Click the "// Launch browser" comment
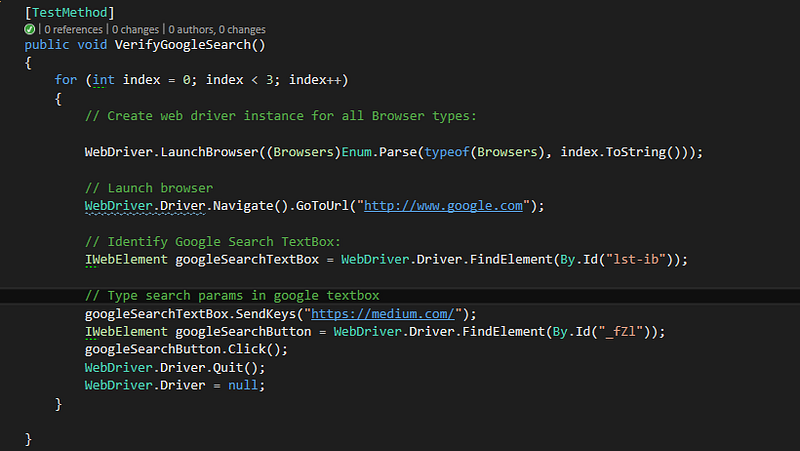 pos(149,188)
